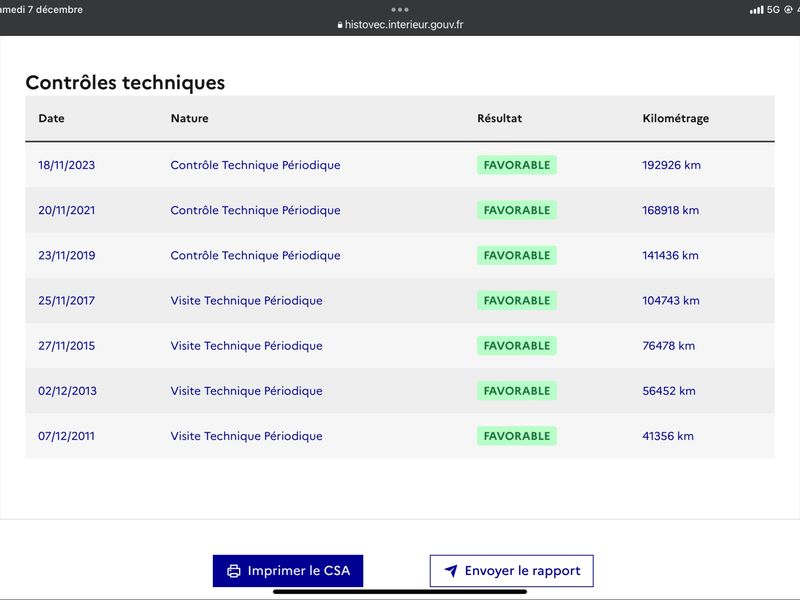This screenshot has height=600, width=800.
Task: Select the date 02/12/2013
Action: 67,391
